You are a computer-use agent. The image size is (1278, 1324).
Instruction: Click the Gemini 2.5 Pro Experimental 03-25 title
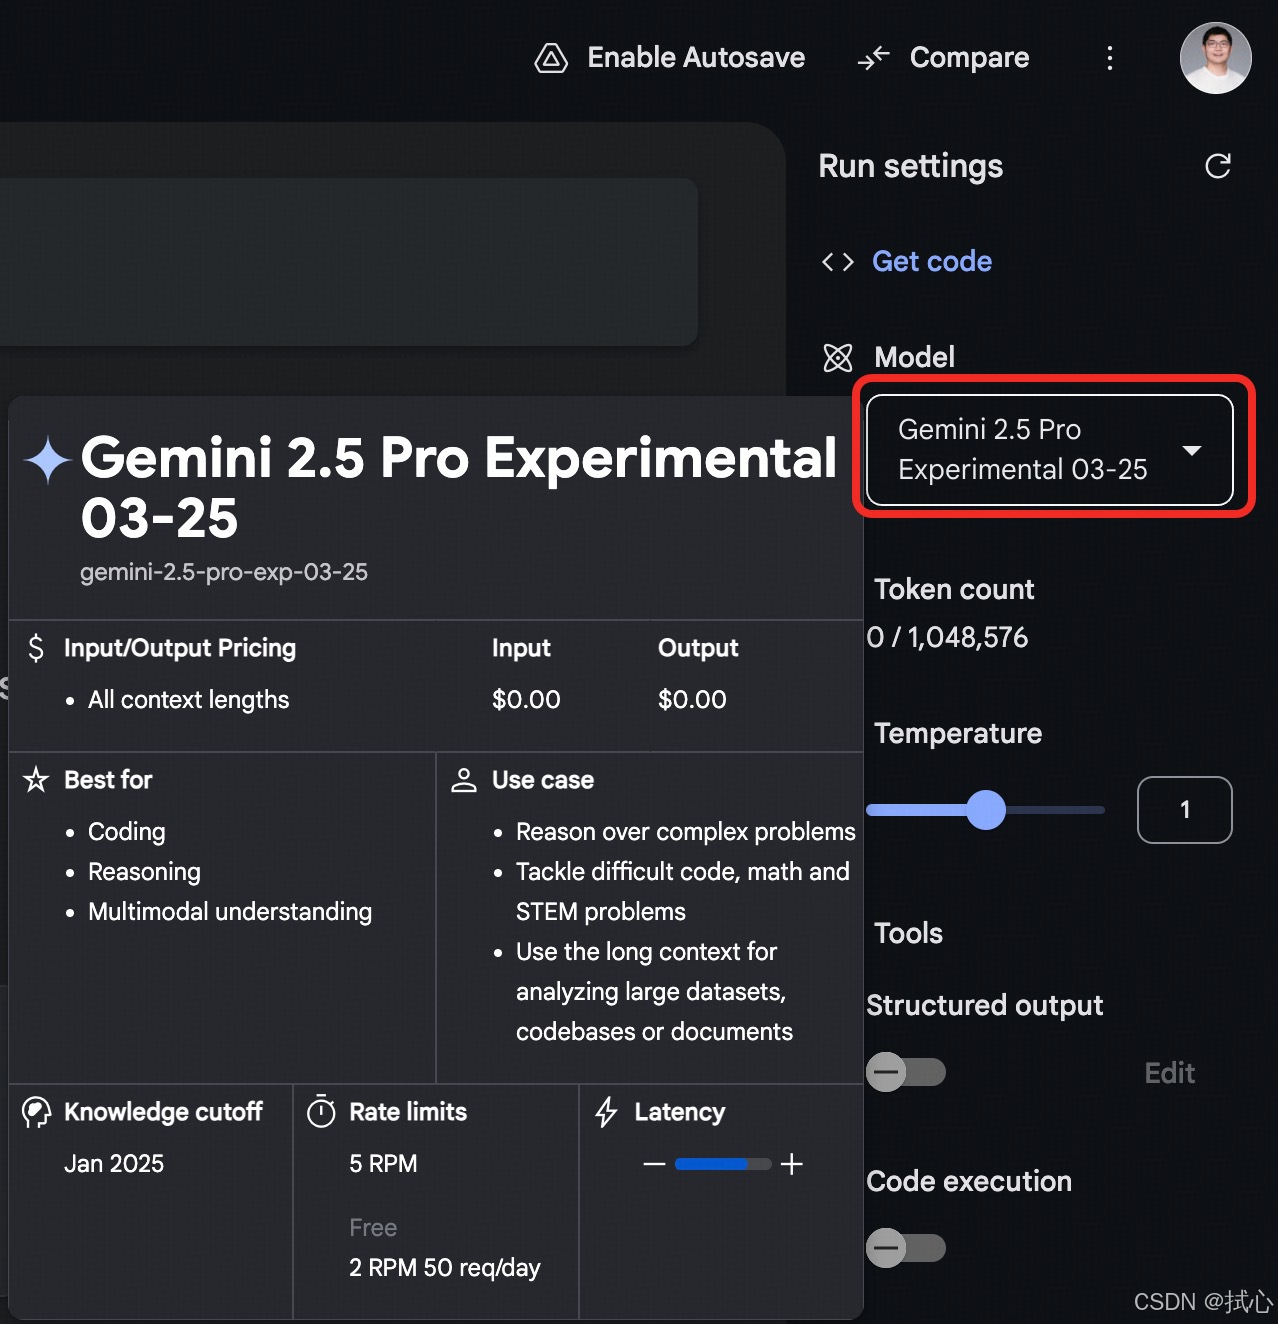(x=458, y=488)
